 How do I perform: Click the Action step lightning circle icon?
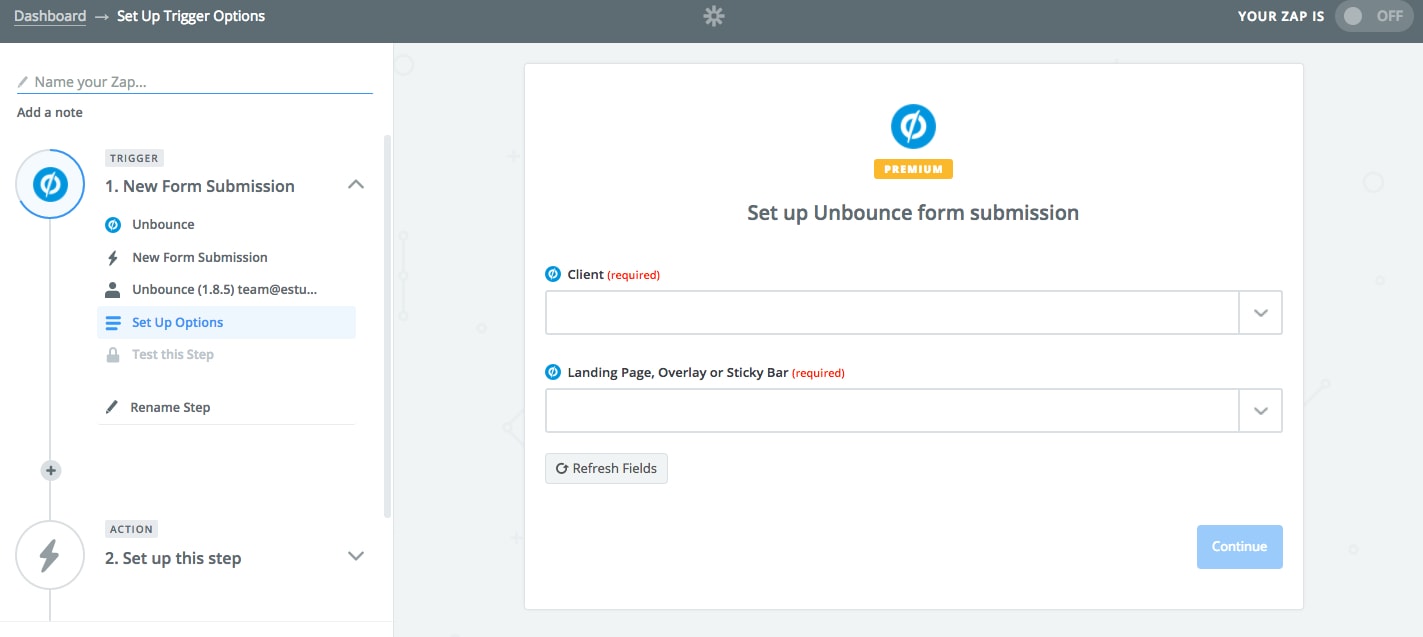[50, 555]
